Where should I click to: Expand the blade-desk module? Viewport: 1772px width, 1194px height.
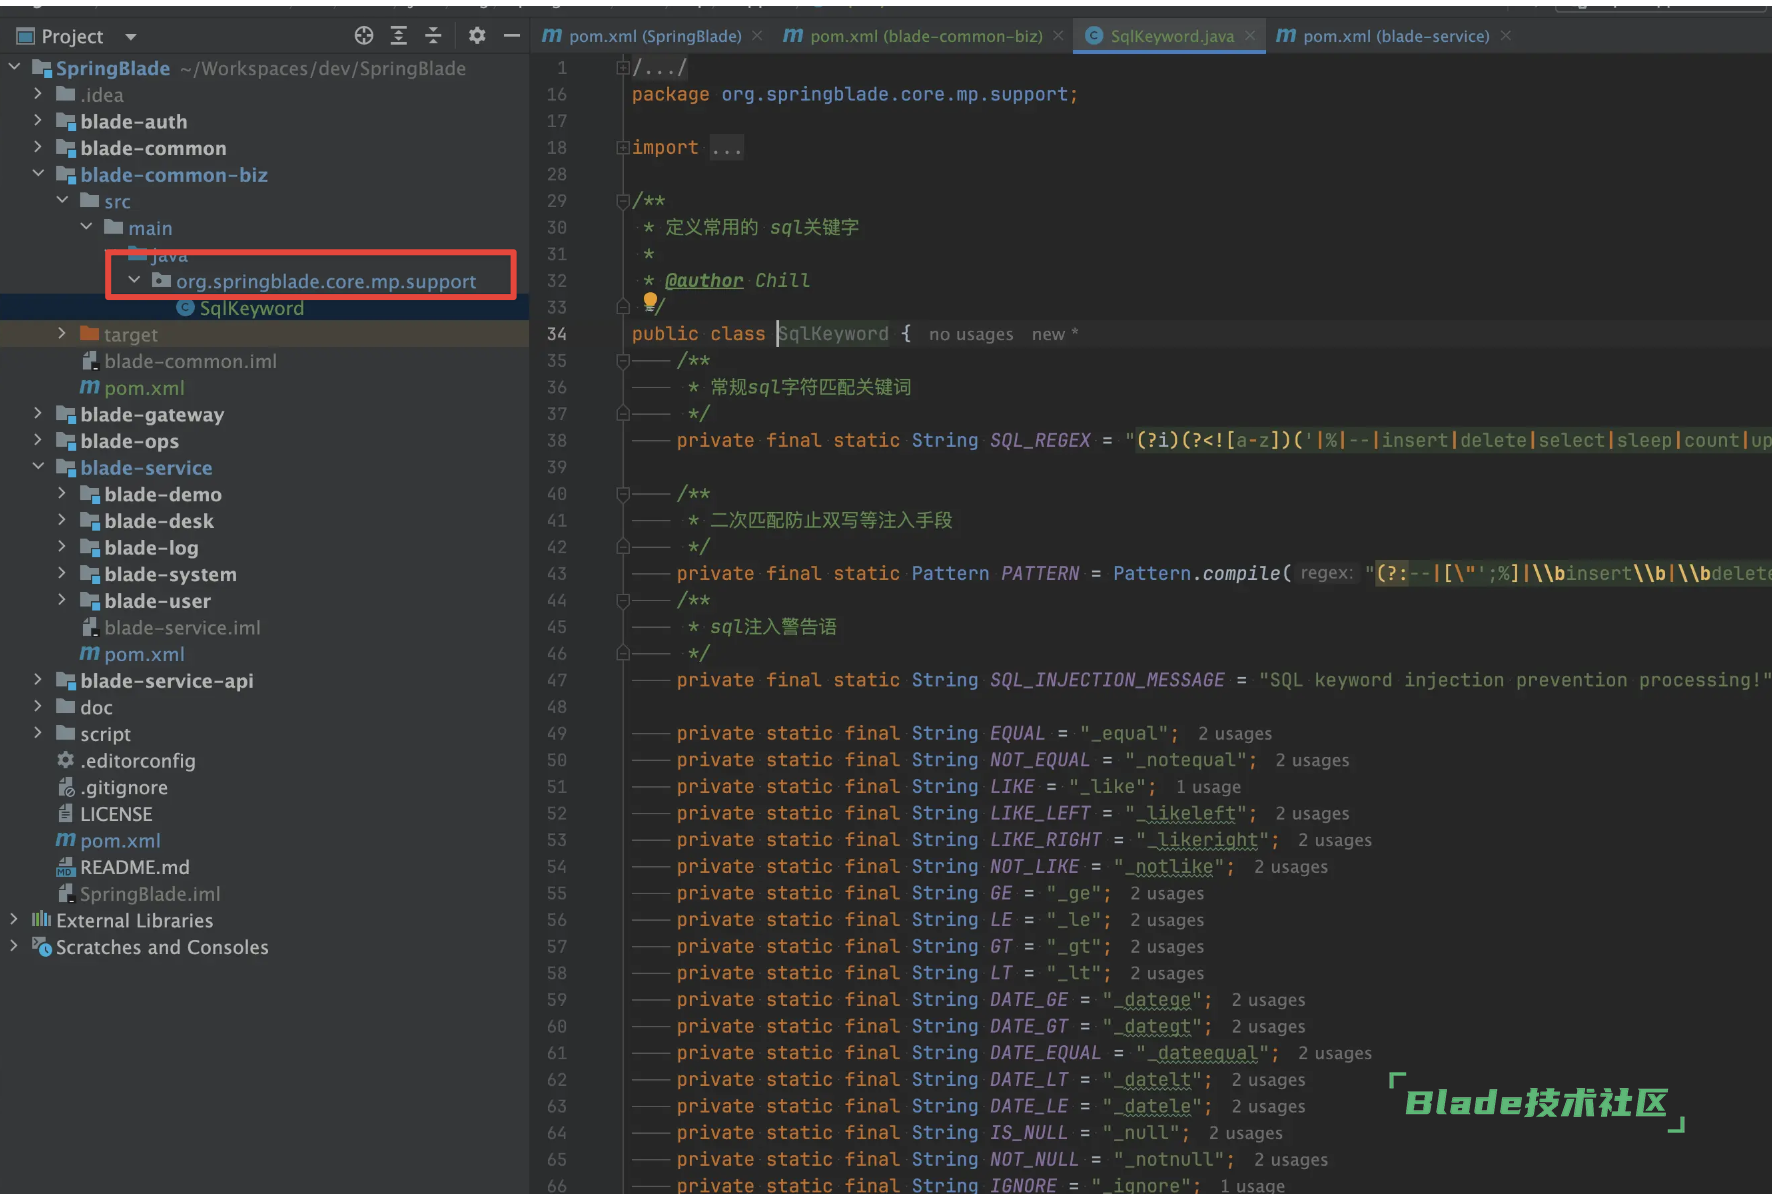click(62, 520)
